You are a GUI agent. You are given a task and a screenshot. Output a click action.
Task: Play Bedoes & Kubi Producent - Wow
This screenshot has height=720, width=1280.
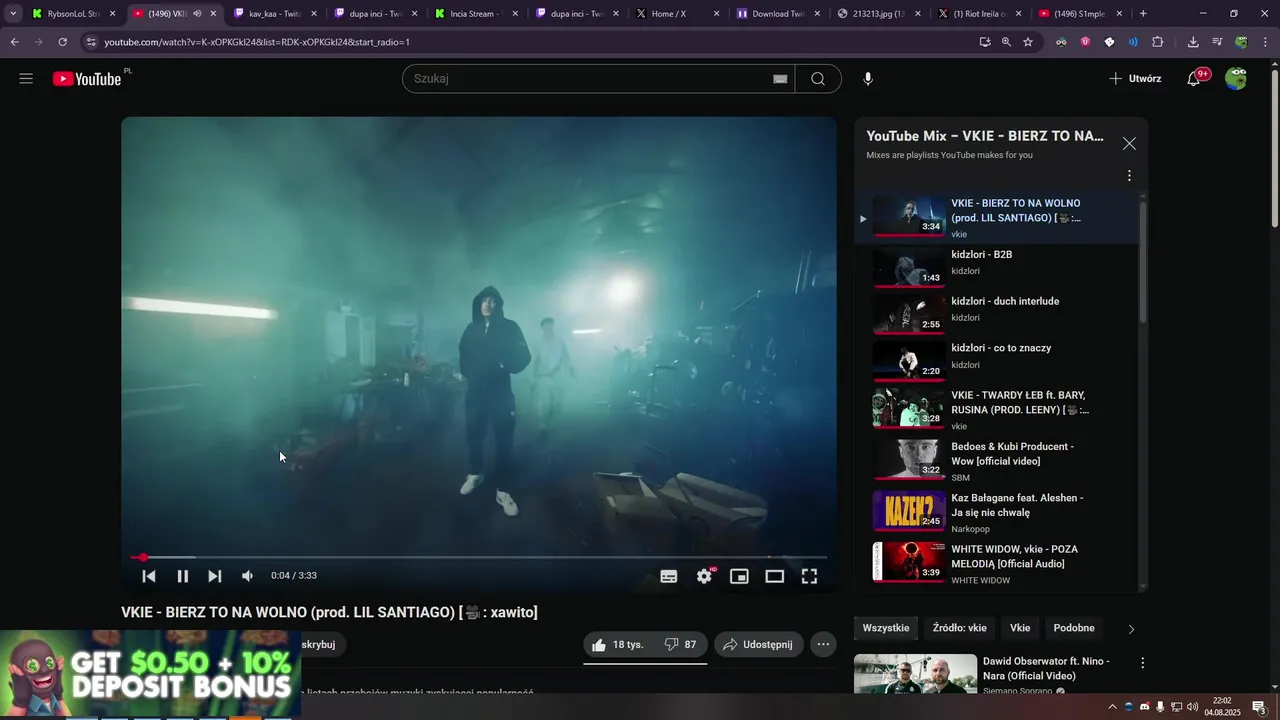click(997, 460)
